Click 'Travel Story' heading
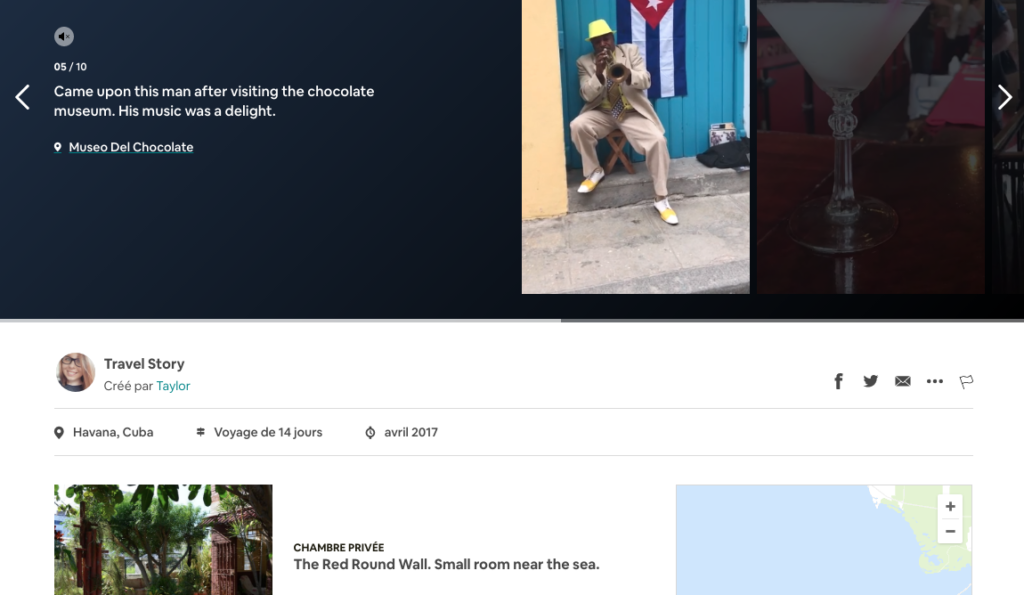Screen dimensions: 1024x595 click(x=144, y=364)
